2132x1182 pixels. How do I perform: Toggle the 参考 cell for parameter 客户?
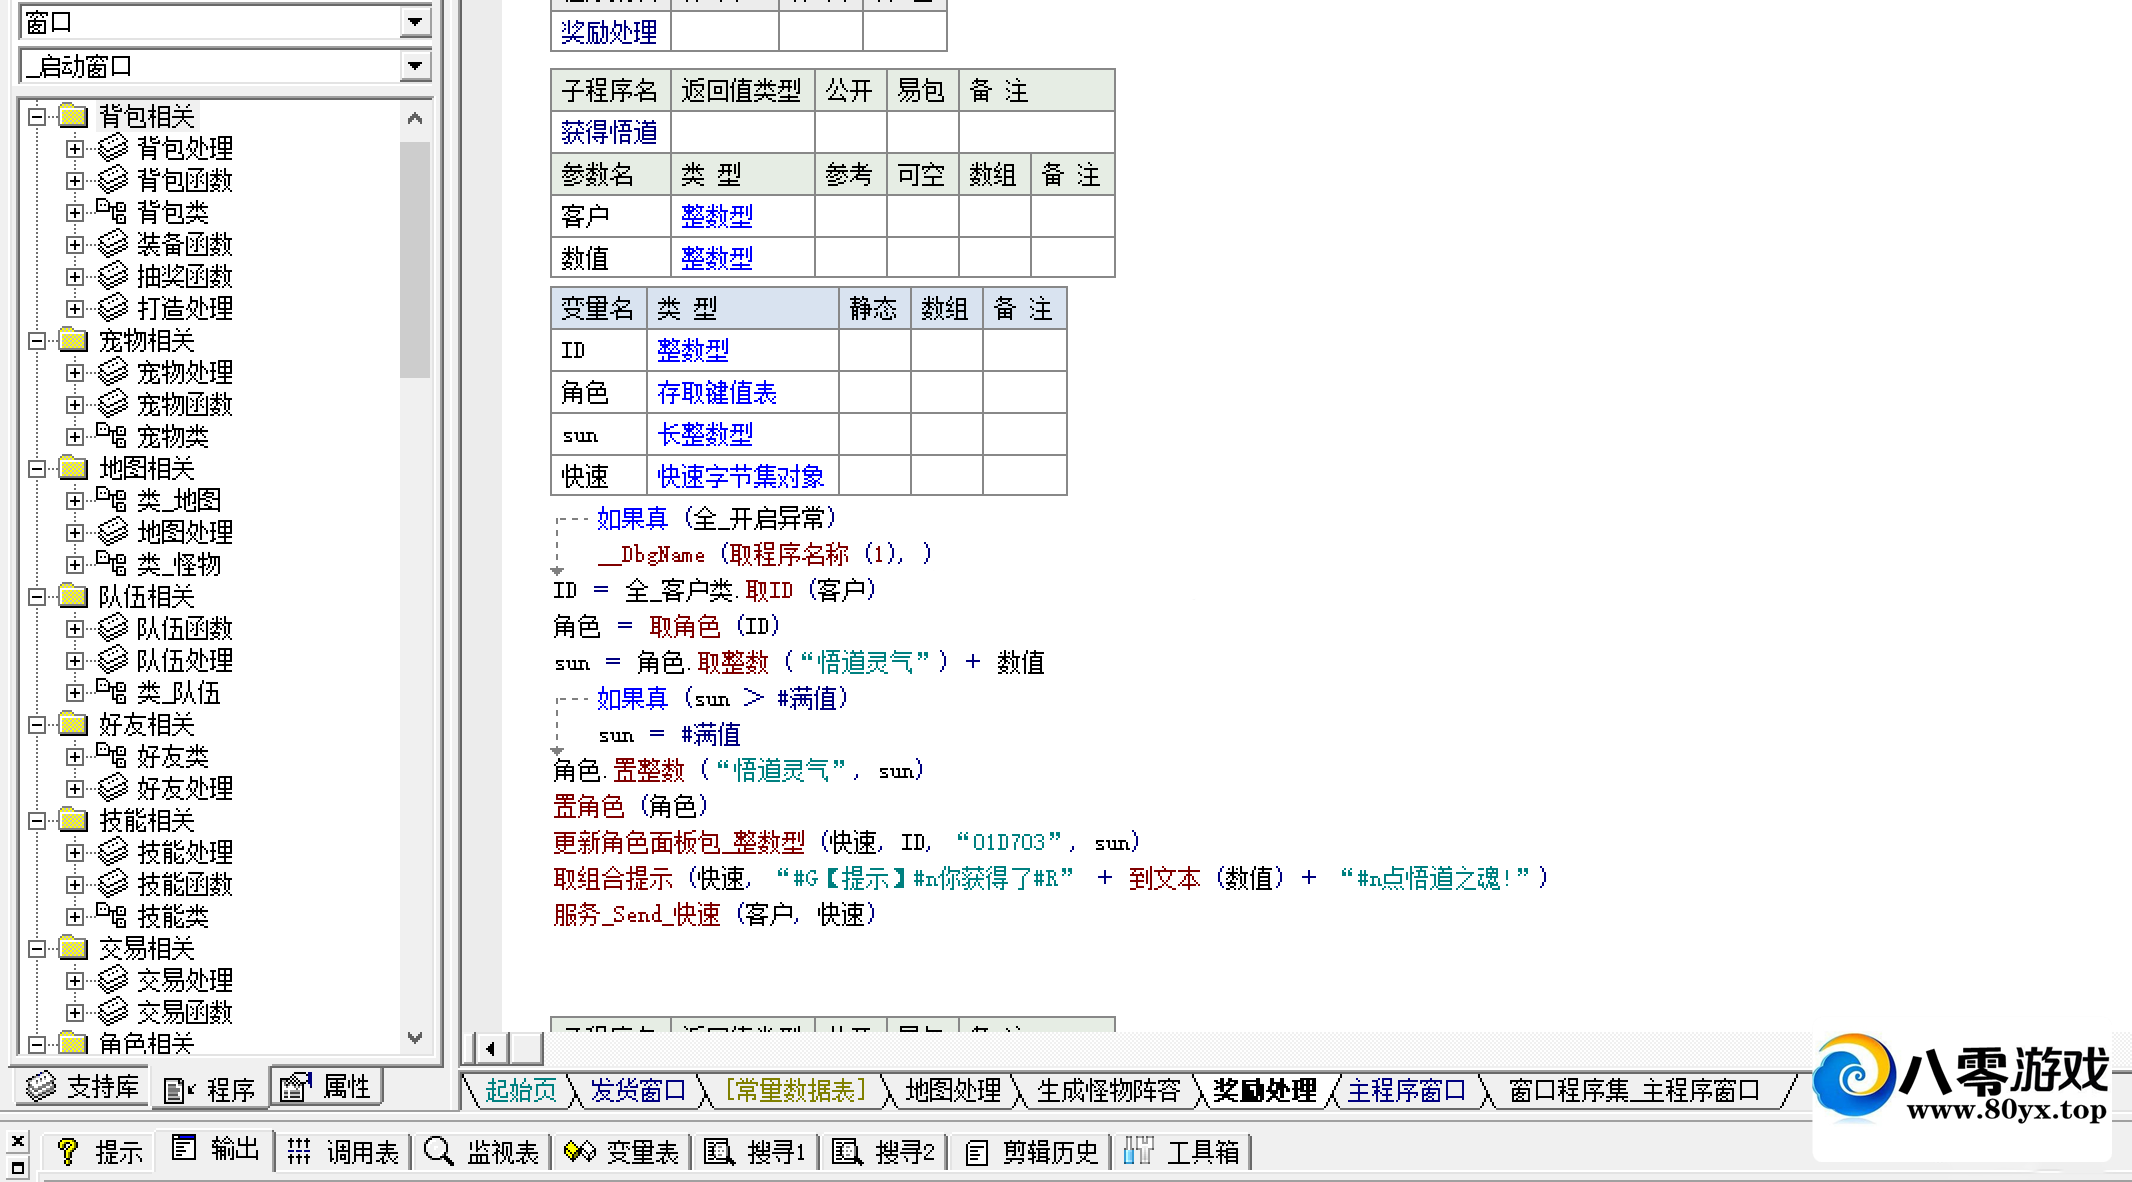coord(850,216)
